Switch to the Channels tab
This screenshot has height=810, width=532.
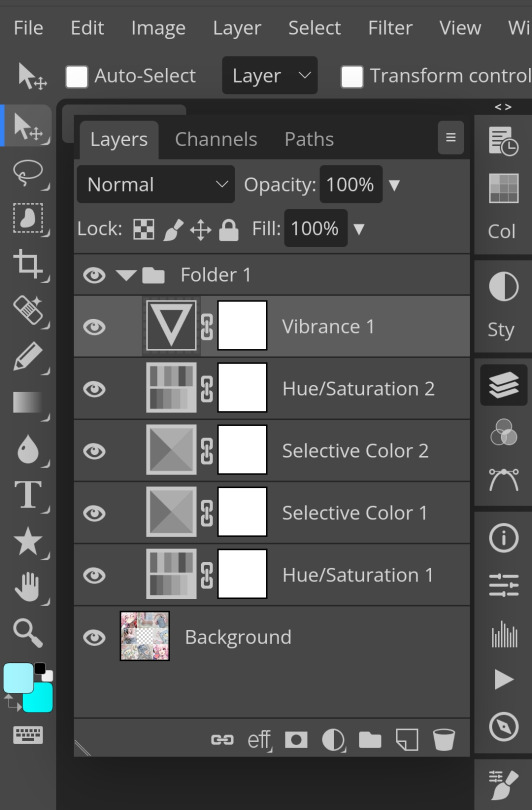[x=216, y=139]
